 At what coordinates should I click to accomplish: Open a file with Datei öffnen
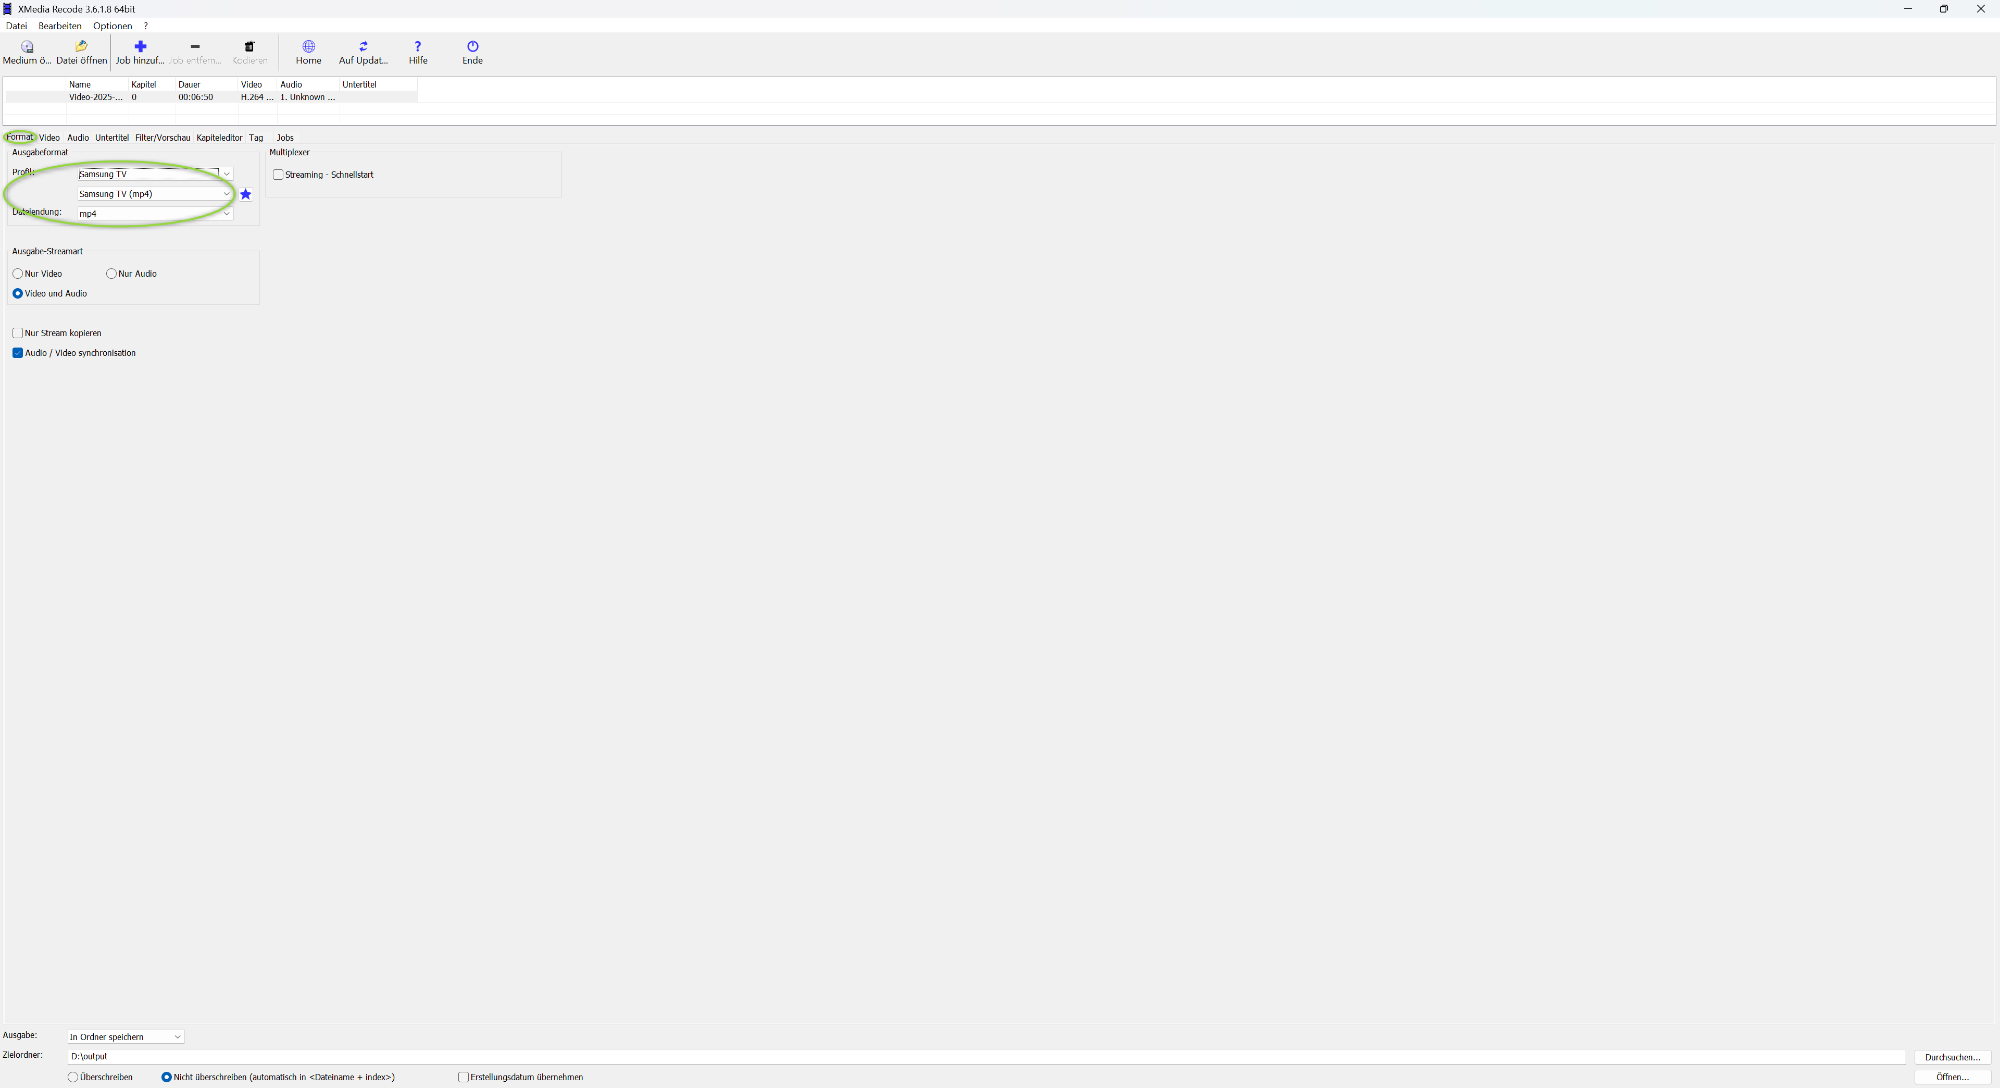pos(81,47)
